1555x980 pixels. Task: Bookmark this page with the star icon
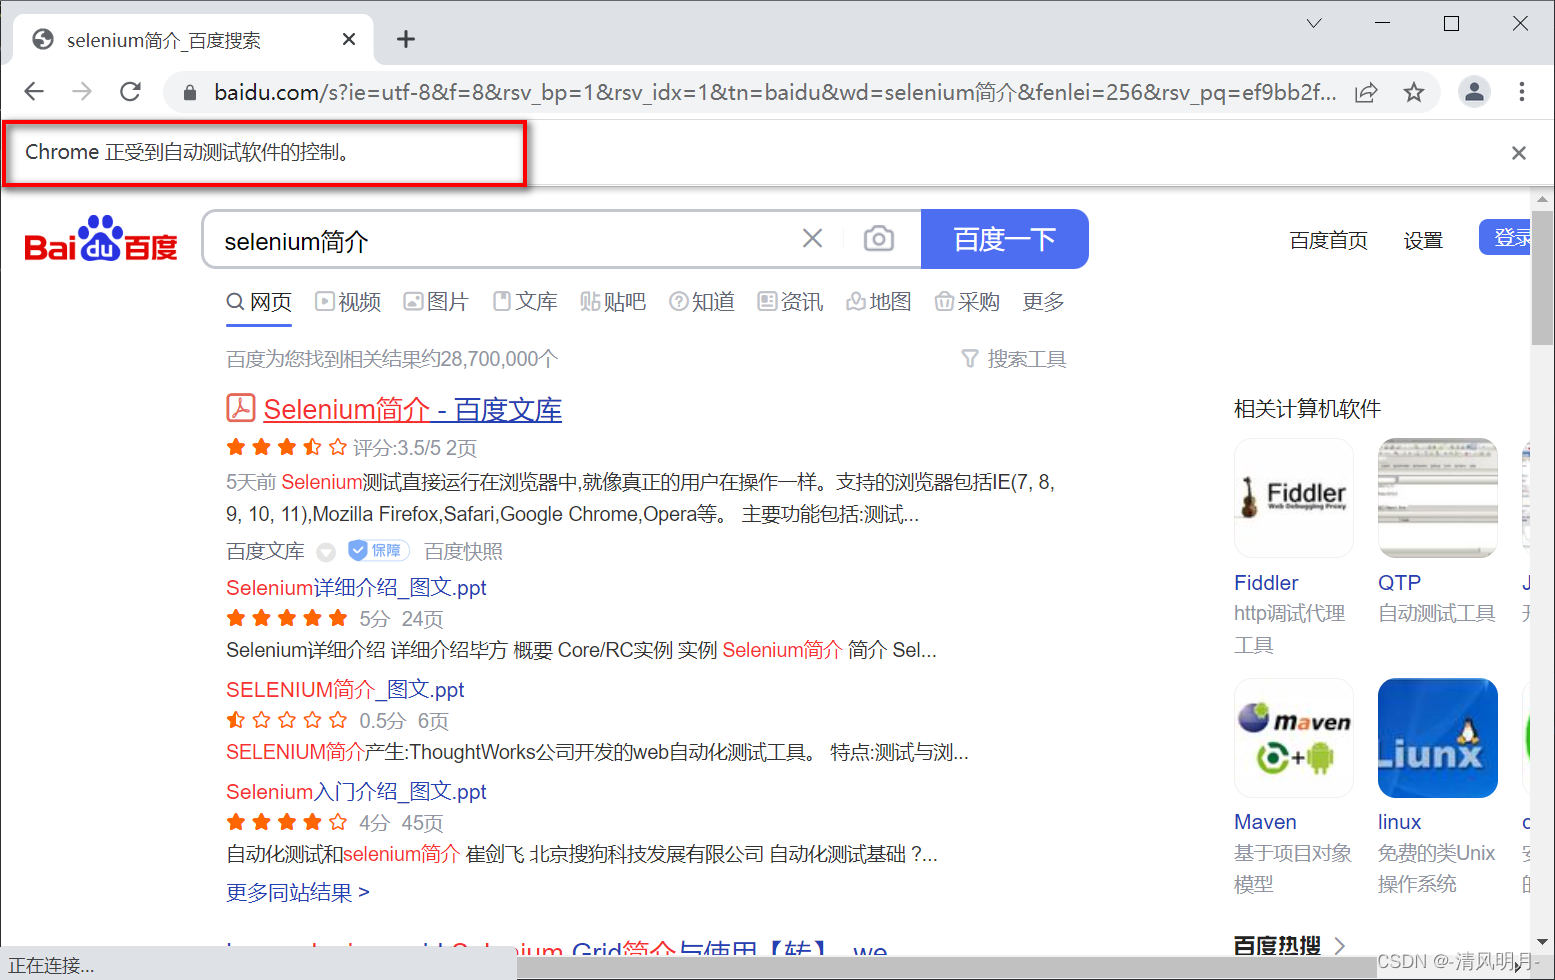pos(1414,93)
